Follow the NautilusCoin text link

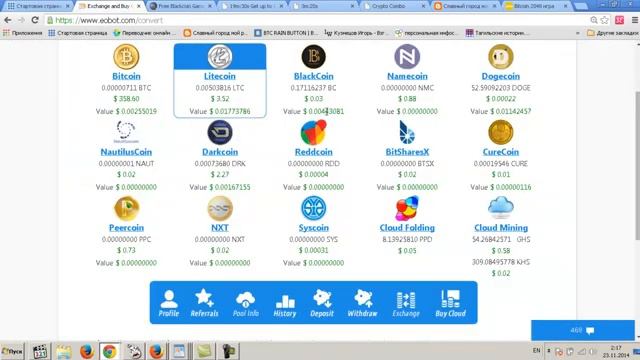126,152
